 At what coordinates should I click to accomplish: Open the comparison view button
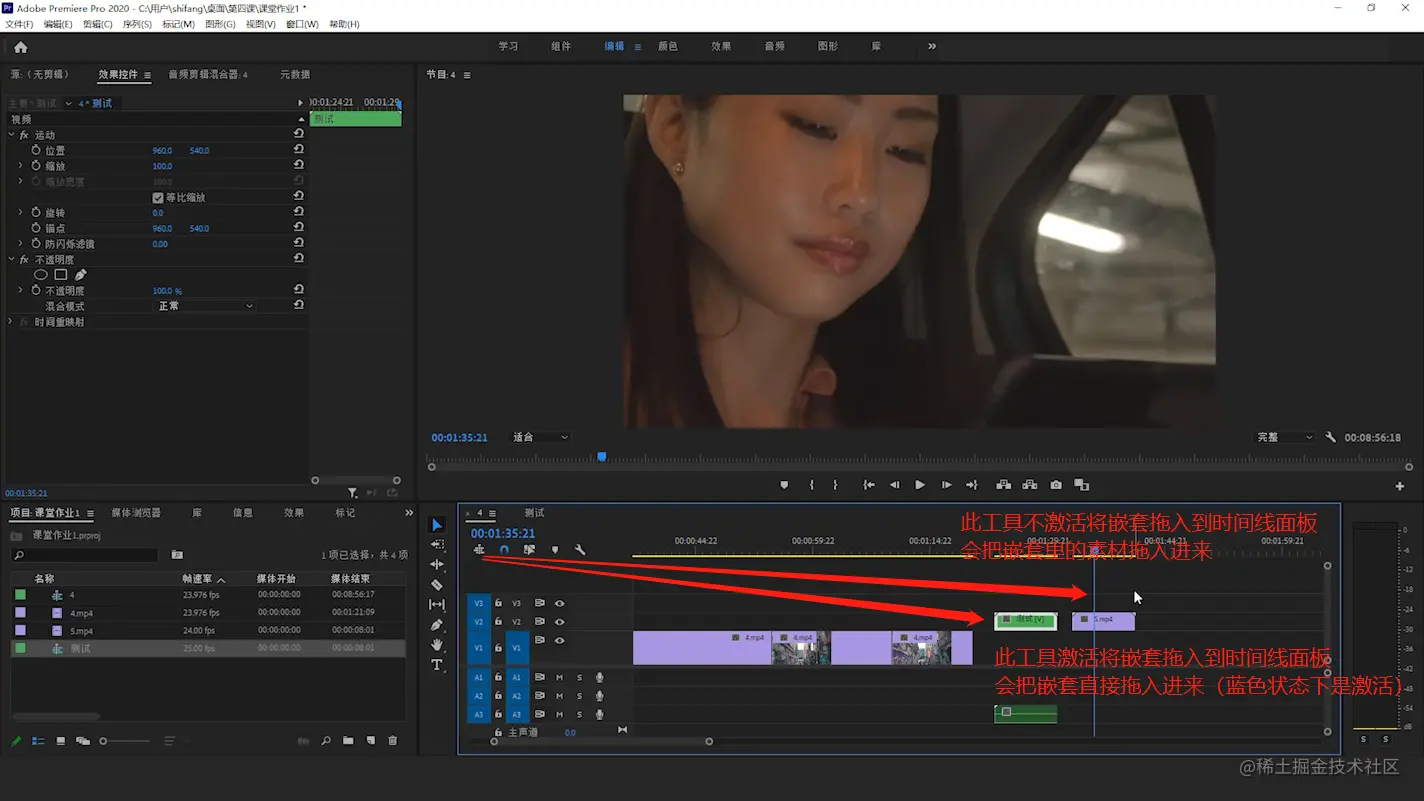click(1081, 485)
